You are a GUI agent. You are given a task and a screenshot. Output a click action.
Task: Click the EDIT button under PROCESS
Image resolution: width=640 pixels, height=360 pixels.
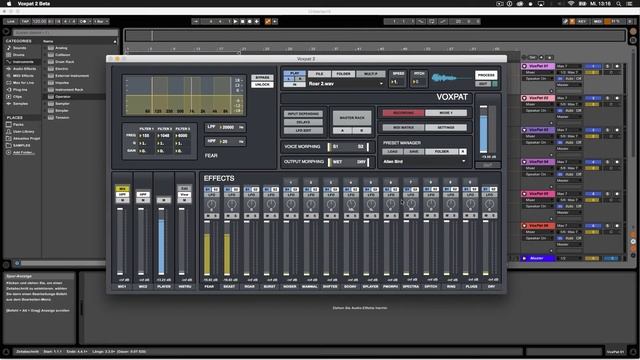point(483,84)
